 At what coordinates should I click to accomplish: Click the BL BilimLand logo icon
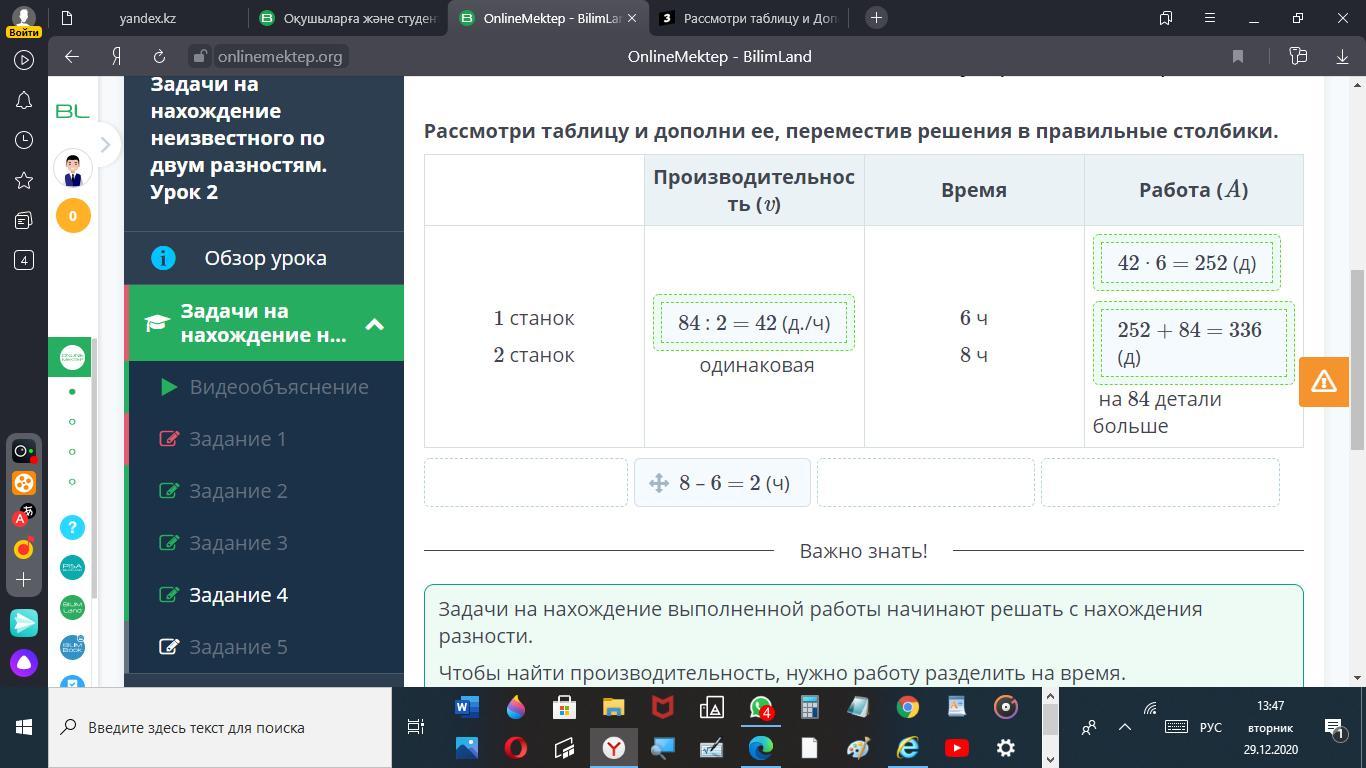(x=73, y=111)
